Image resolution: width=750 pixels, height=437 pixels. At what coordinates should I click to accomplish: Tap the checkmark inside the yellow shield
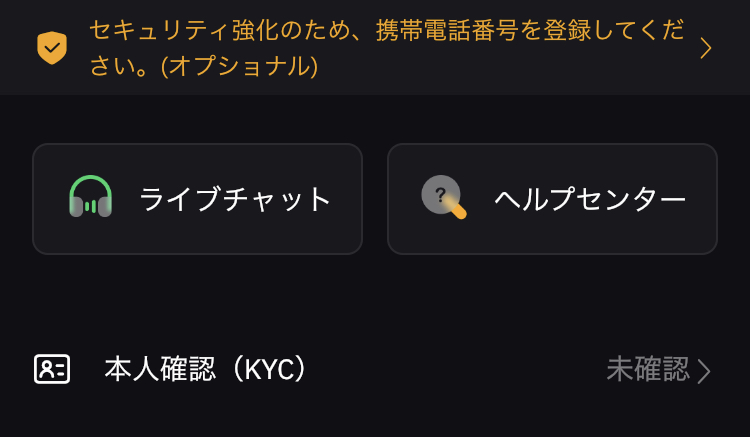[x=52, y=47]
